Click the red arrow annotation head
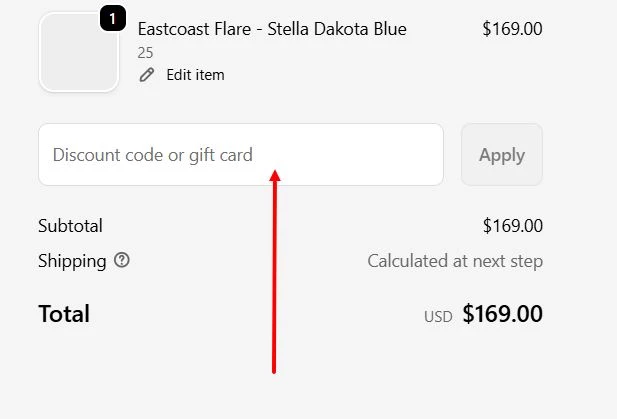 point(275,176)
